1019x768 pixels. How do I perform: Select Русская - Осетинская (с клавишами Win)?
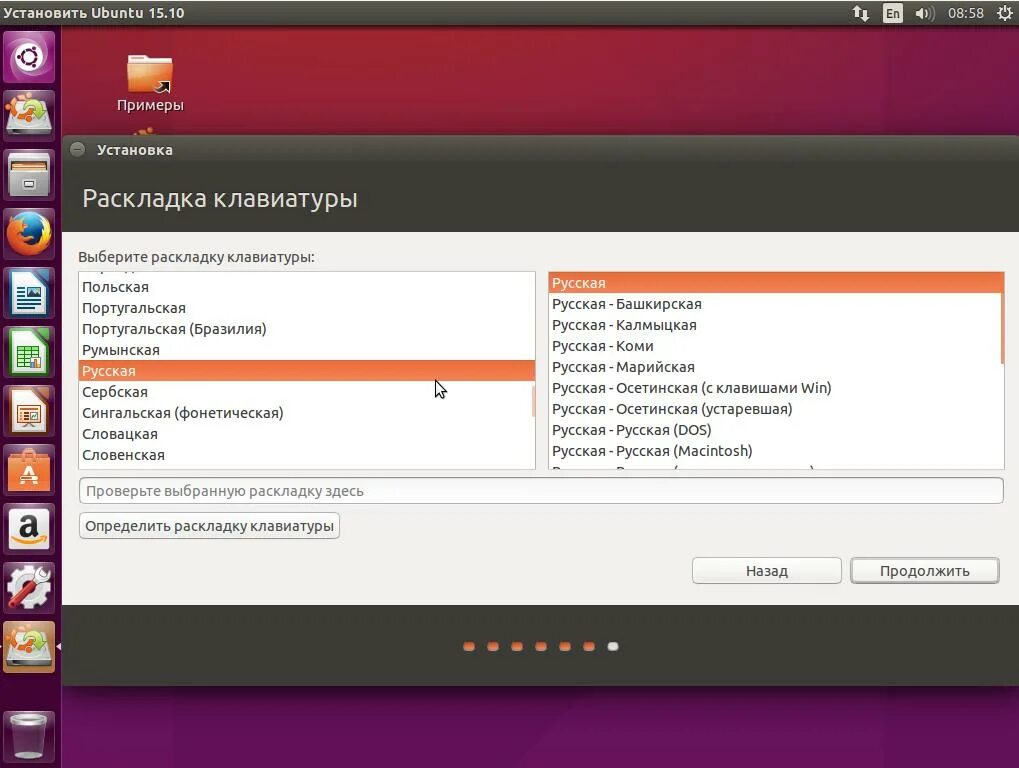tap(775, 388)
